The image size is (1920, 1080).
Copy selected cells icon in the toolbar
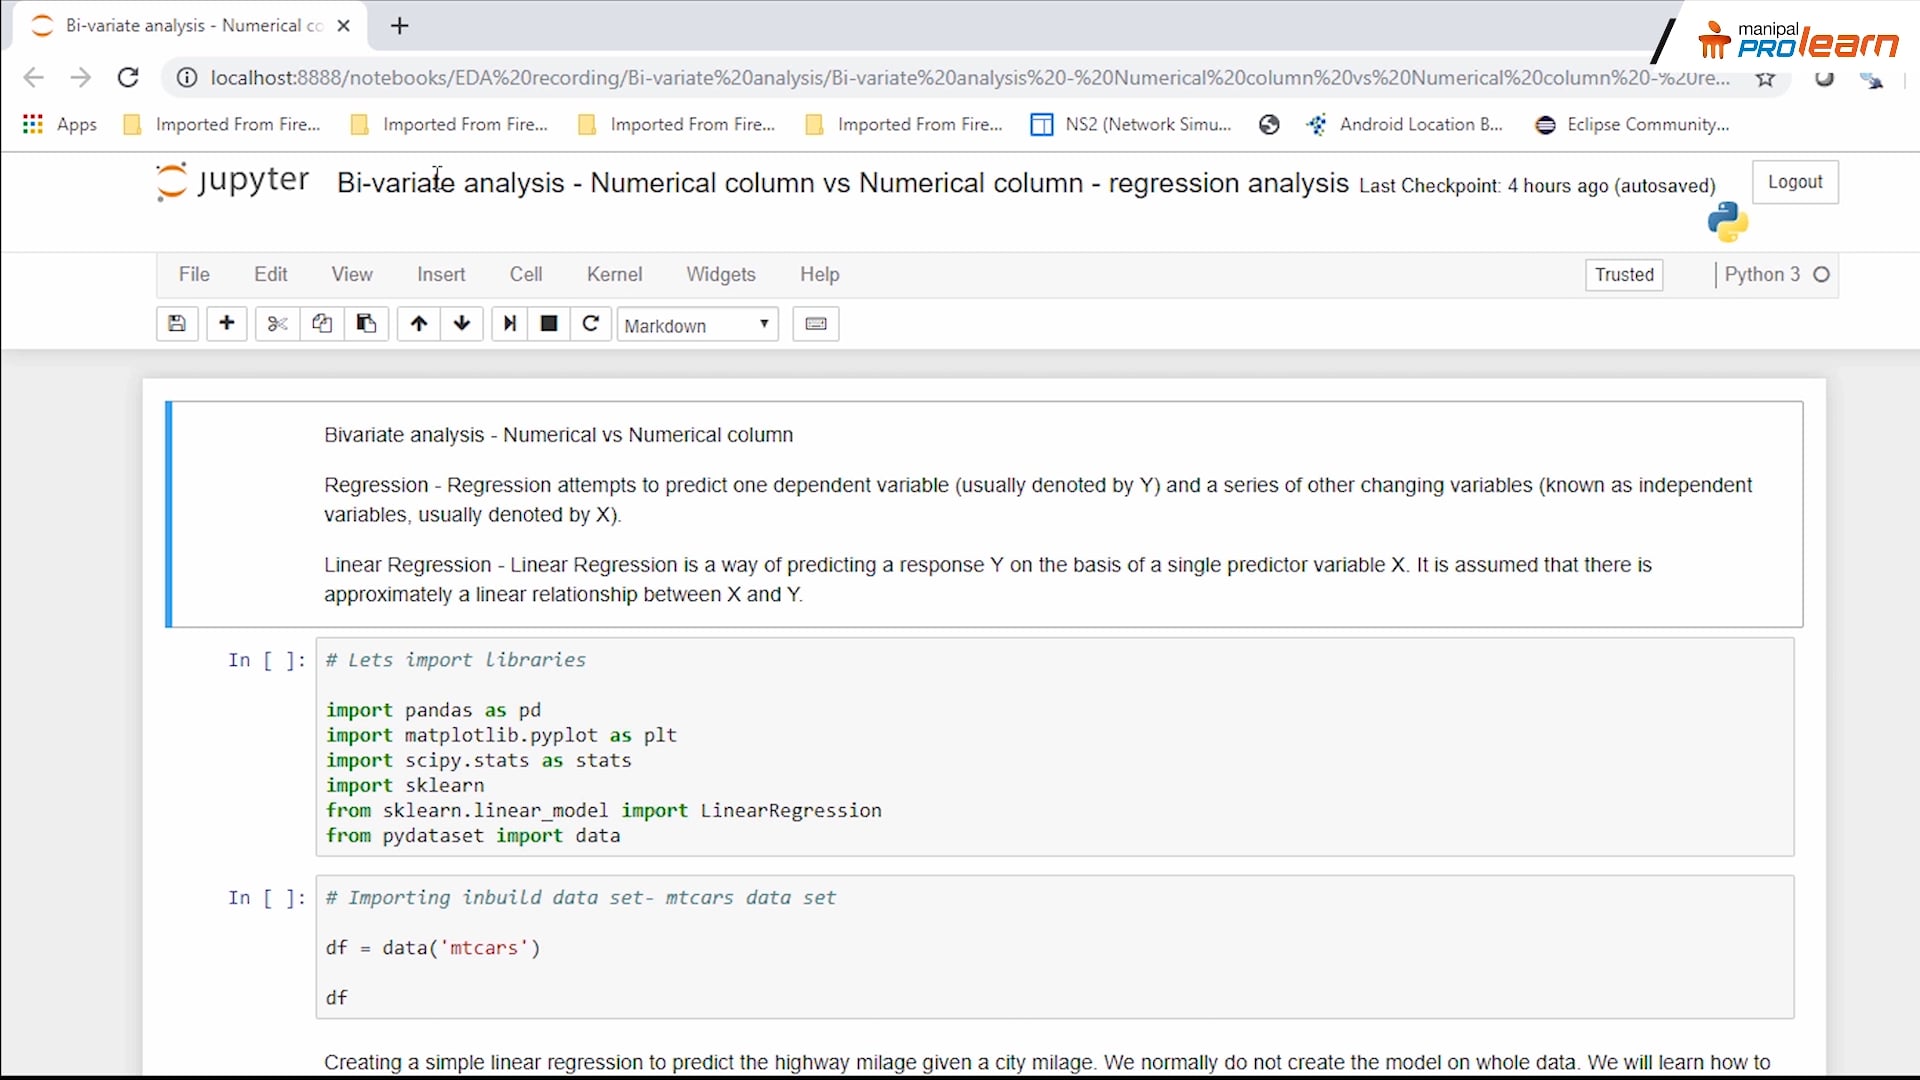pos(322,324)
